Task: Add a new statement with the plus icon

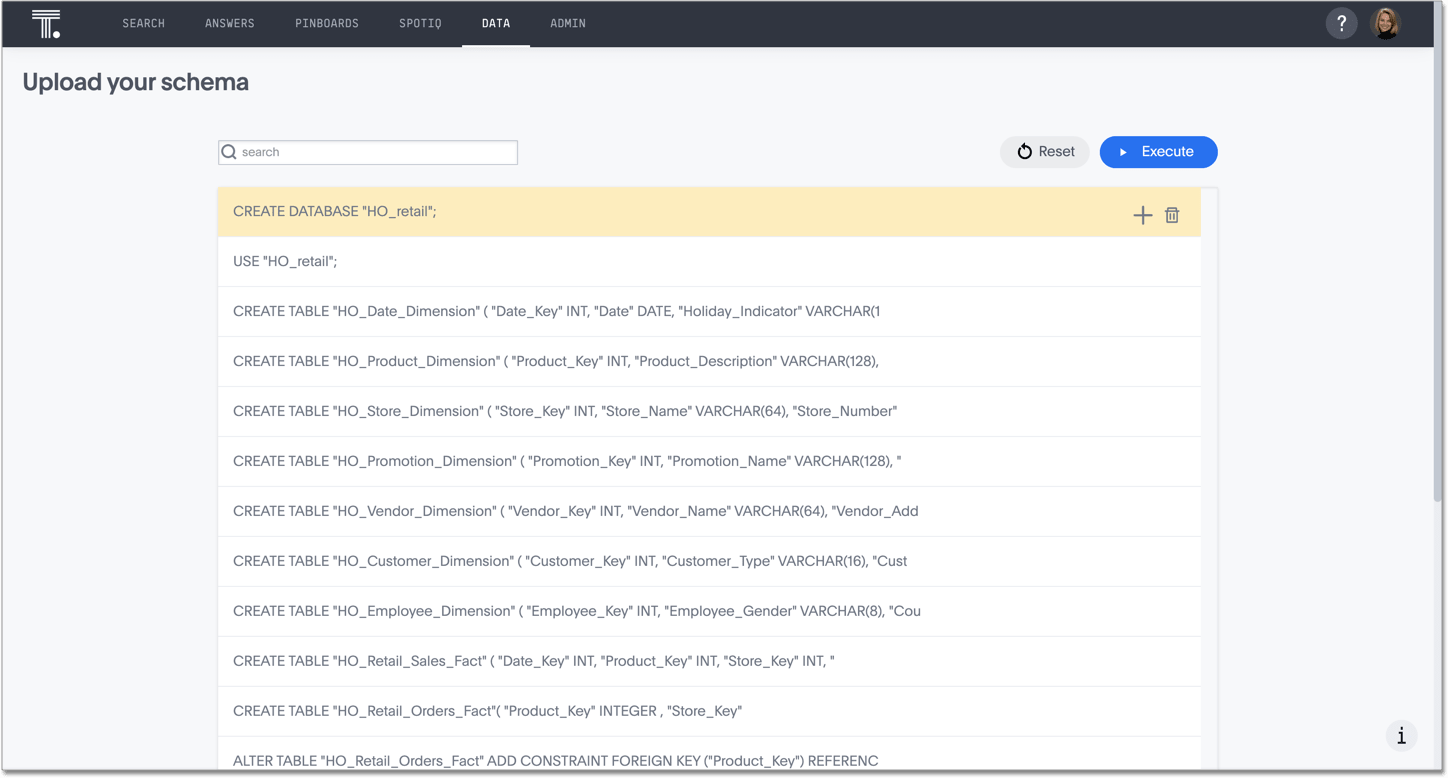Action: click(x=1142, y=214)
